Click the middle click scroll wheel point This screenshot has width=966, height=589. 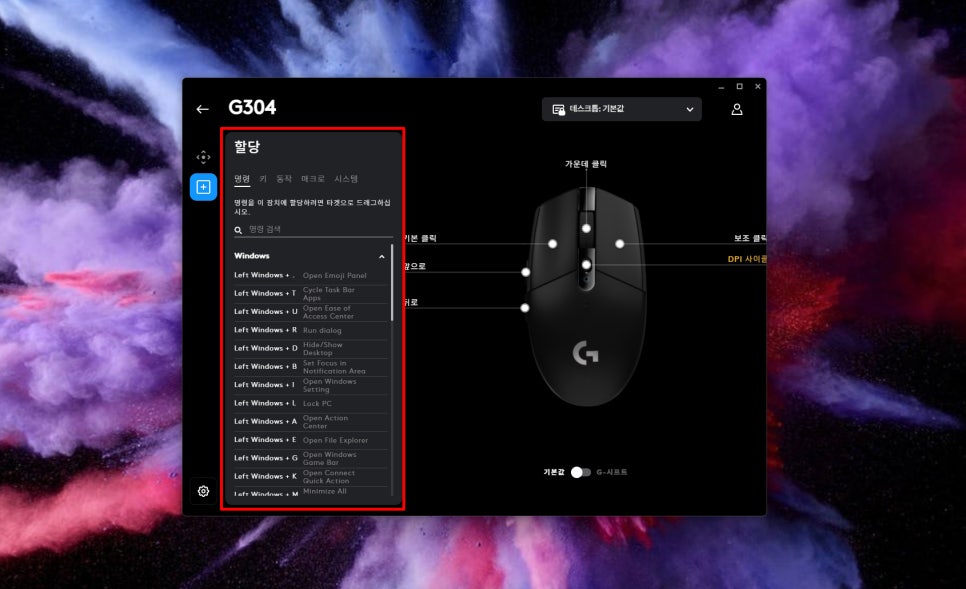pyautogui.click(x=586, y=228)
